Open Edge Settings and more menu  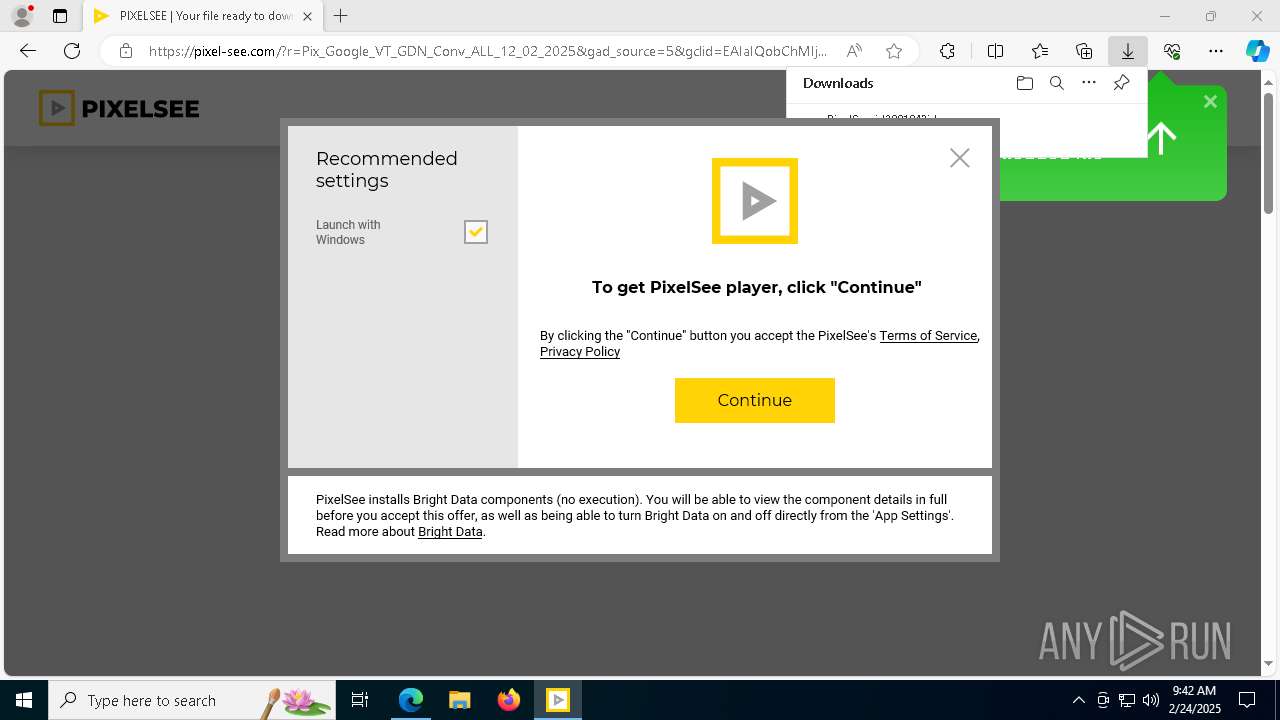[x=1216, y=51]
